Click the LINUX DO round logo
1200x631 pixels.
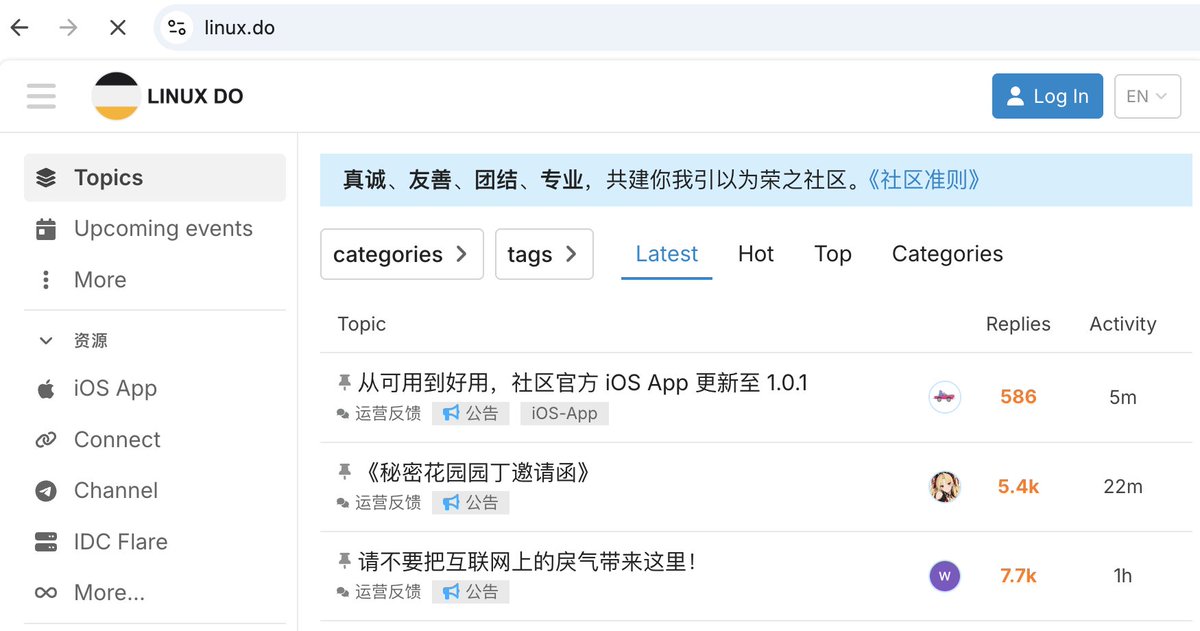116,96
